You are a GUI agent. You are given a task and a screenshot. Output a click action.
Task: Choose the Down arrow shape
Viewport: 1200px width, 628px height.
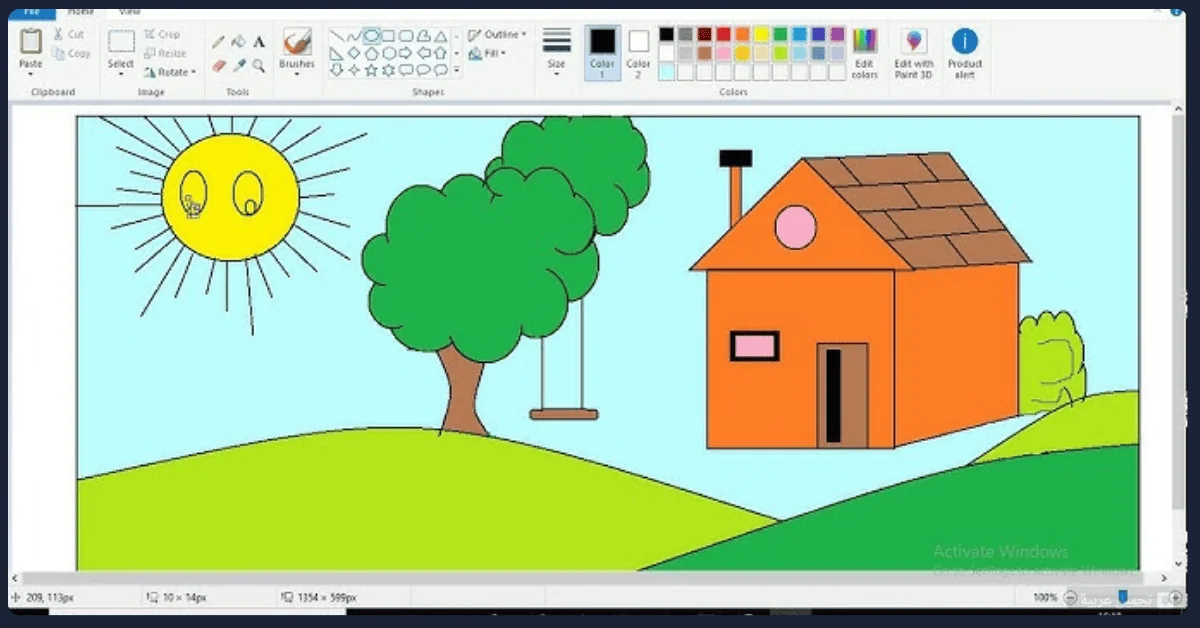click(337, 70)
